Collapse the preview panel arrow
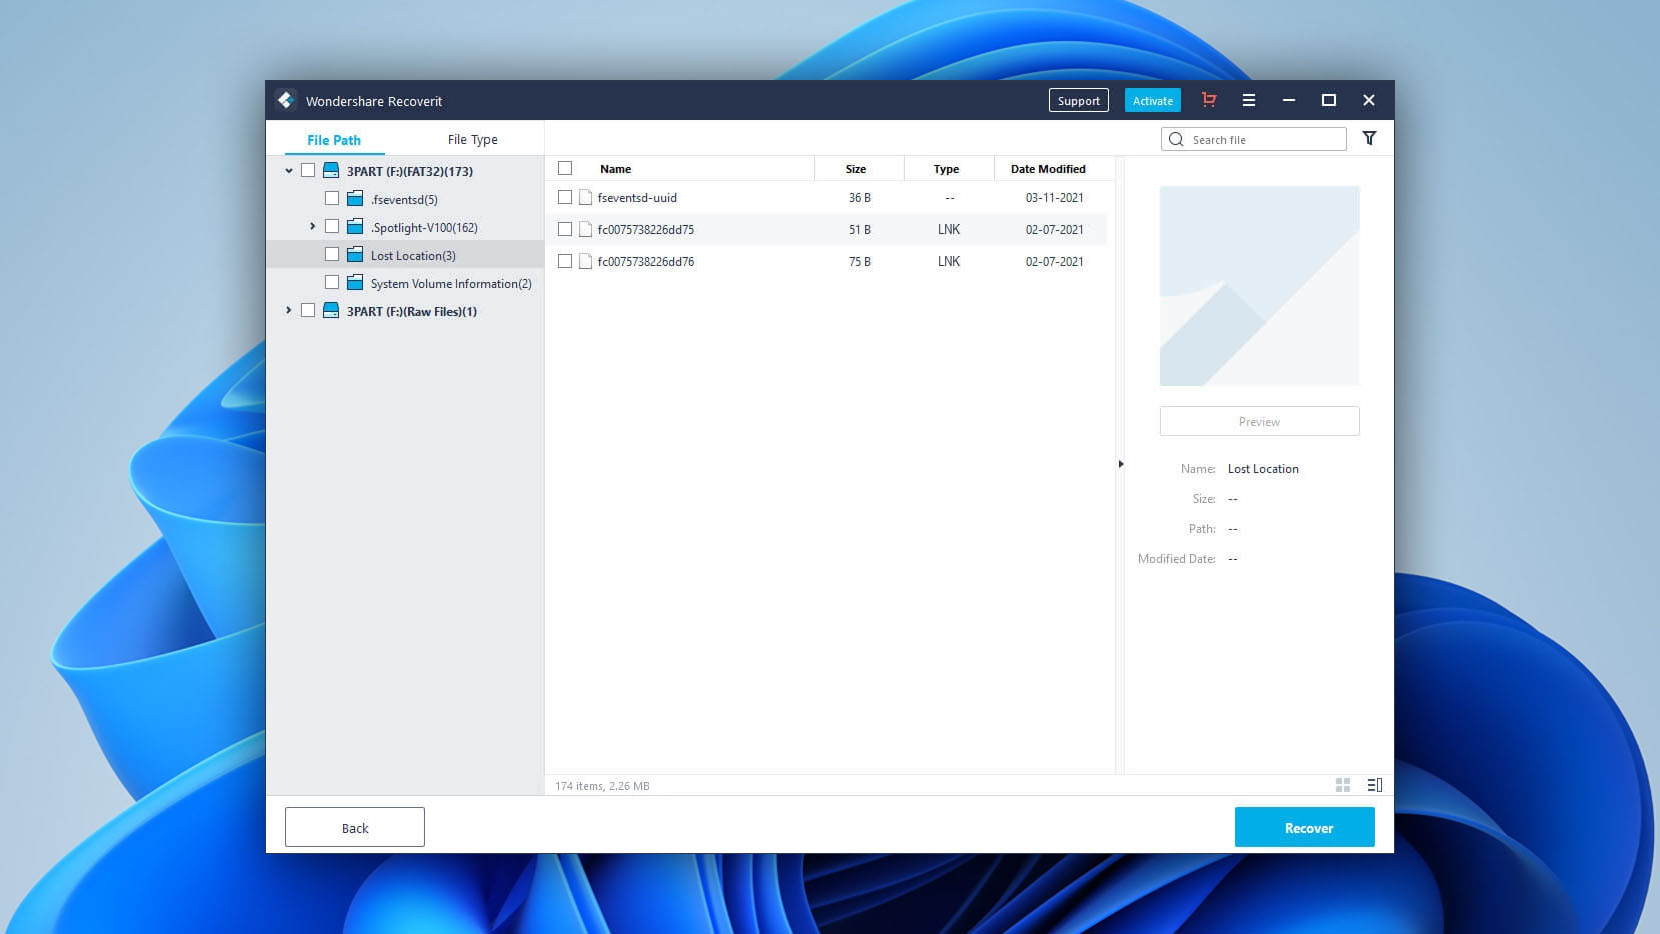This screenshot has width=1660, height=934. coord(1121,464)
